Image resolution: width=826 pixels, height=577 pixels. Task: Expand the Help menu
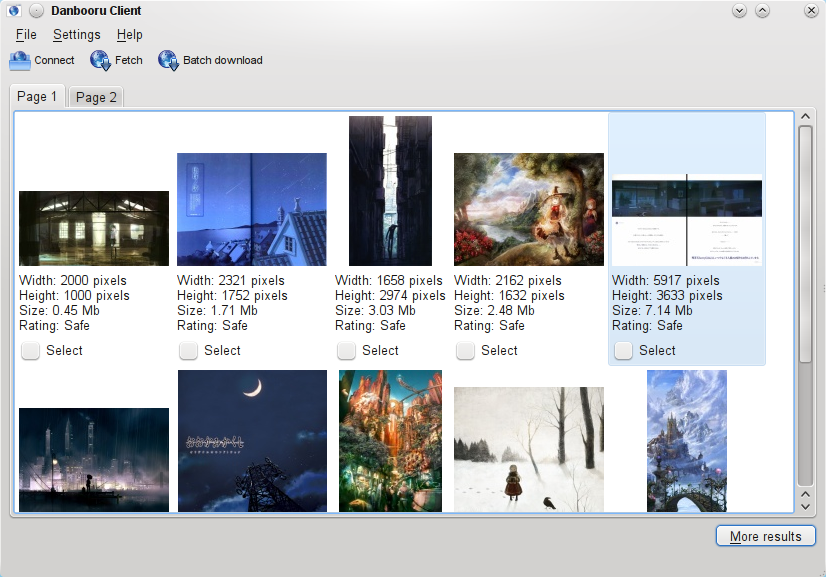[x=130, y=35]
